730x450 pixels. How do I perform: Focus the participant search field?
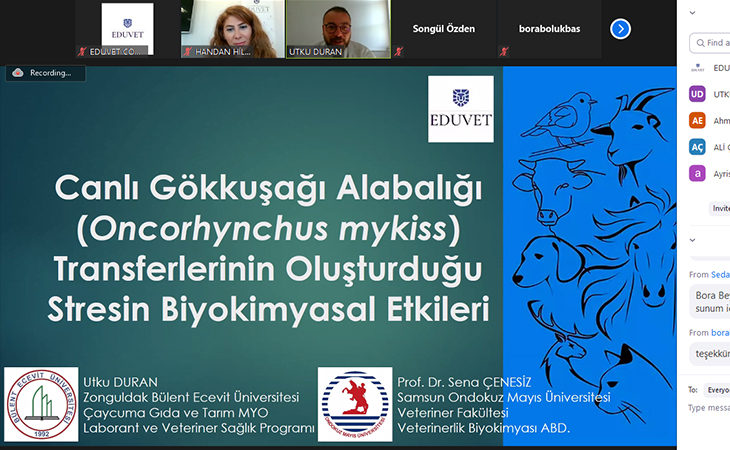714,43
